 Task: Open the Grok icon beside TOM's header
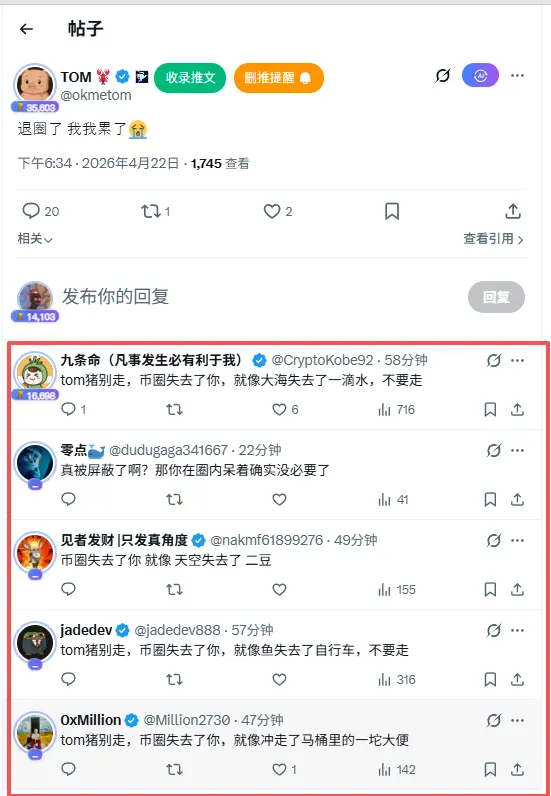[443, 76]
